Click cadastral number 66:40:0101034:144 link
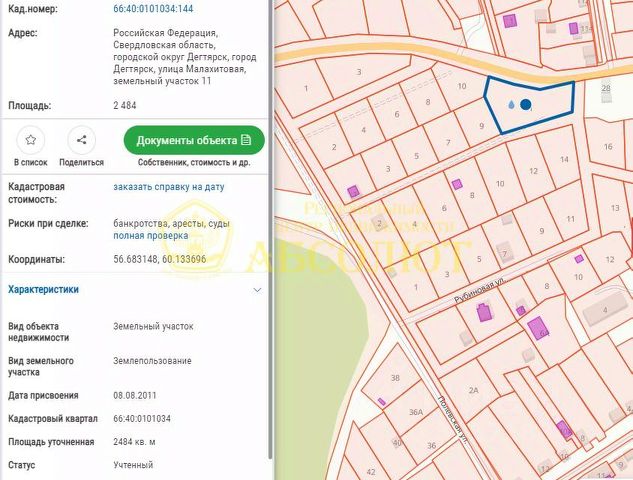 tap(153, 8)
